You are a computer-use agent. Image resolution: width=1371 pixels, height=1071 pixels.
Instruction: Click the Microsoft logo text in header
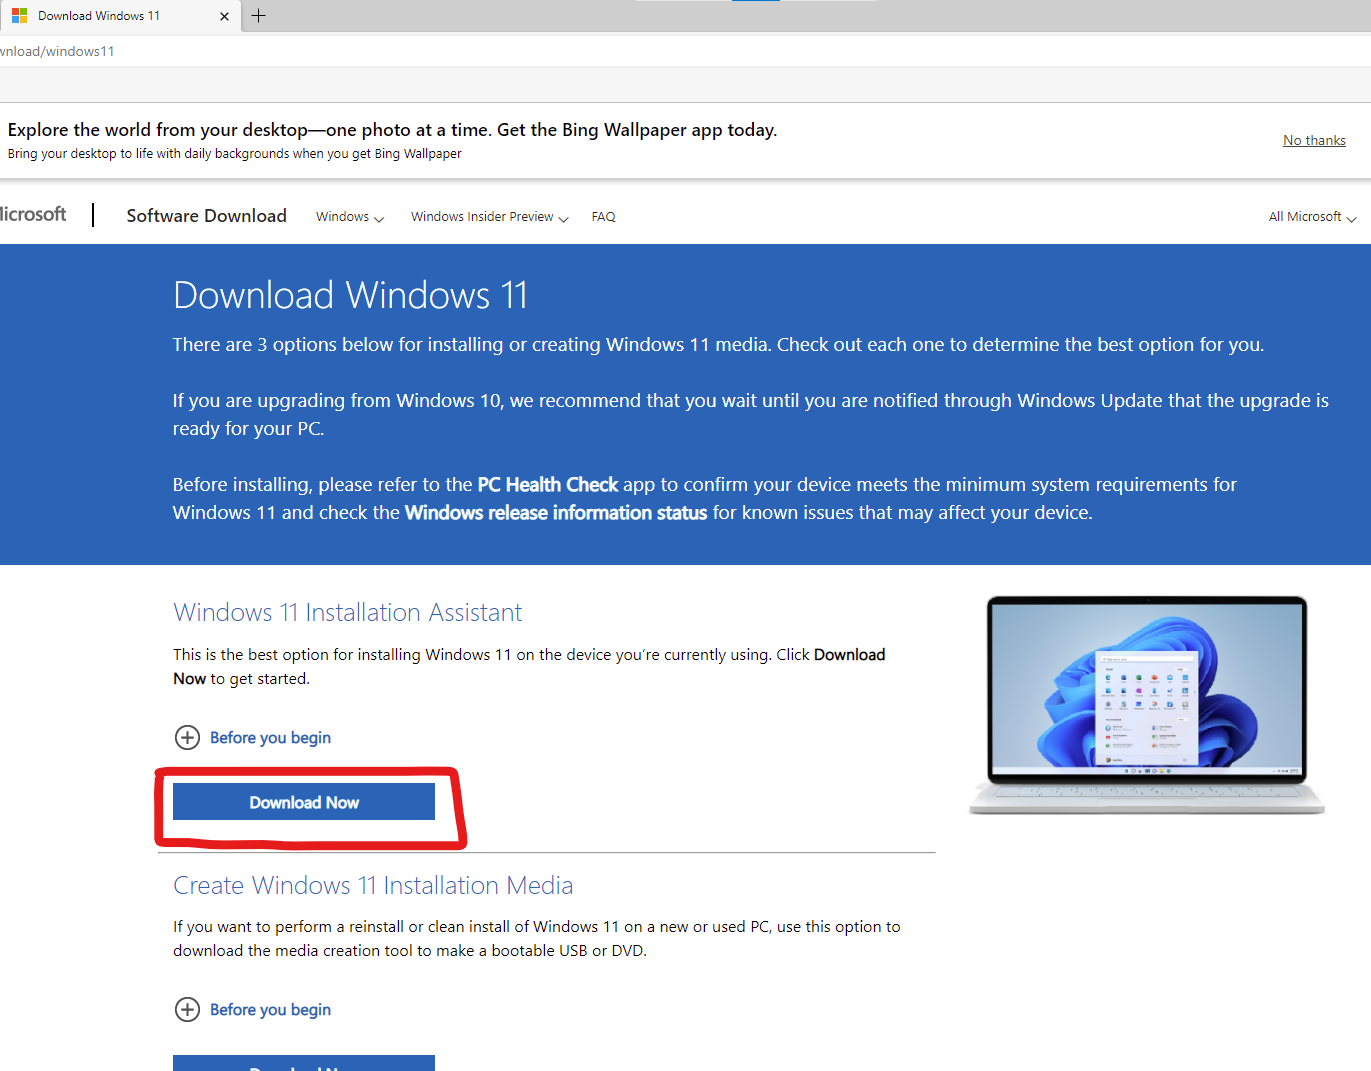(33, 214)
